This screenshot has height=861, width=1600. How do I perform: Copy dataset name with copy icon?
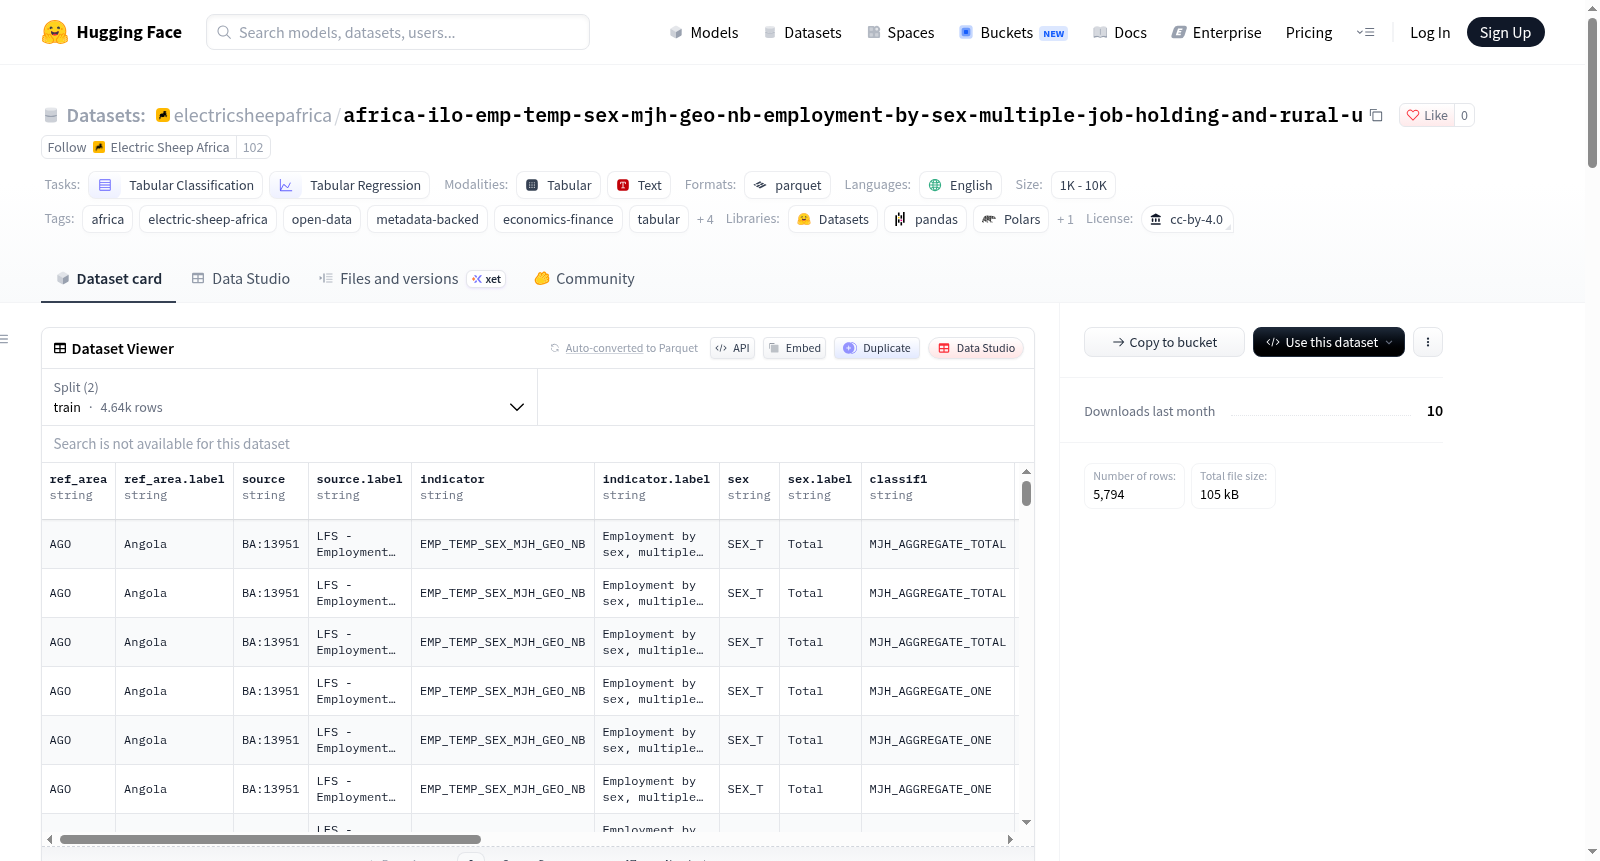coord(1376,115)
